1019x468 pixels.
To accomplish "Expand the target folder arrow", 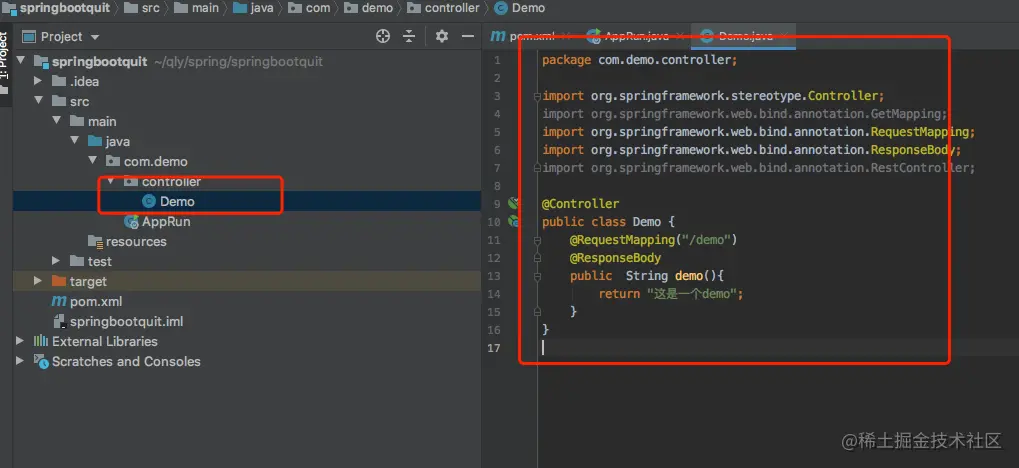I will [38, 281].
